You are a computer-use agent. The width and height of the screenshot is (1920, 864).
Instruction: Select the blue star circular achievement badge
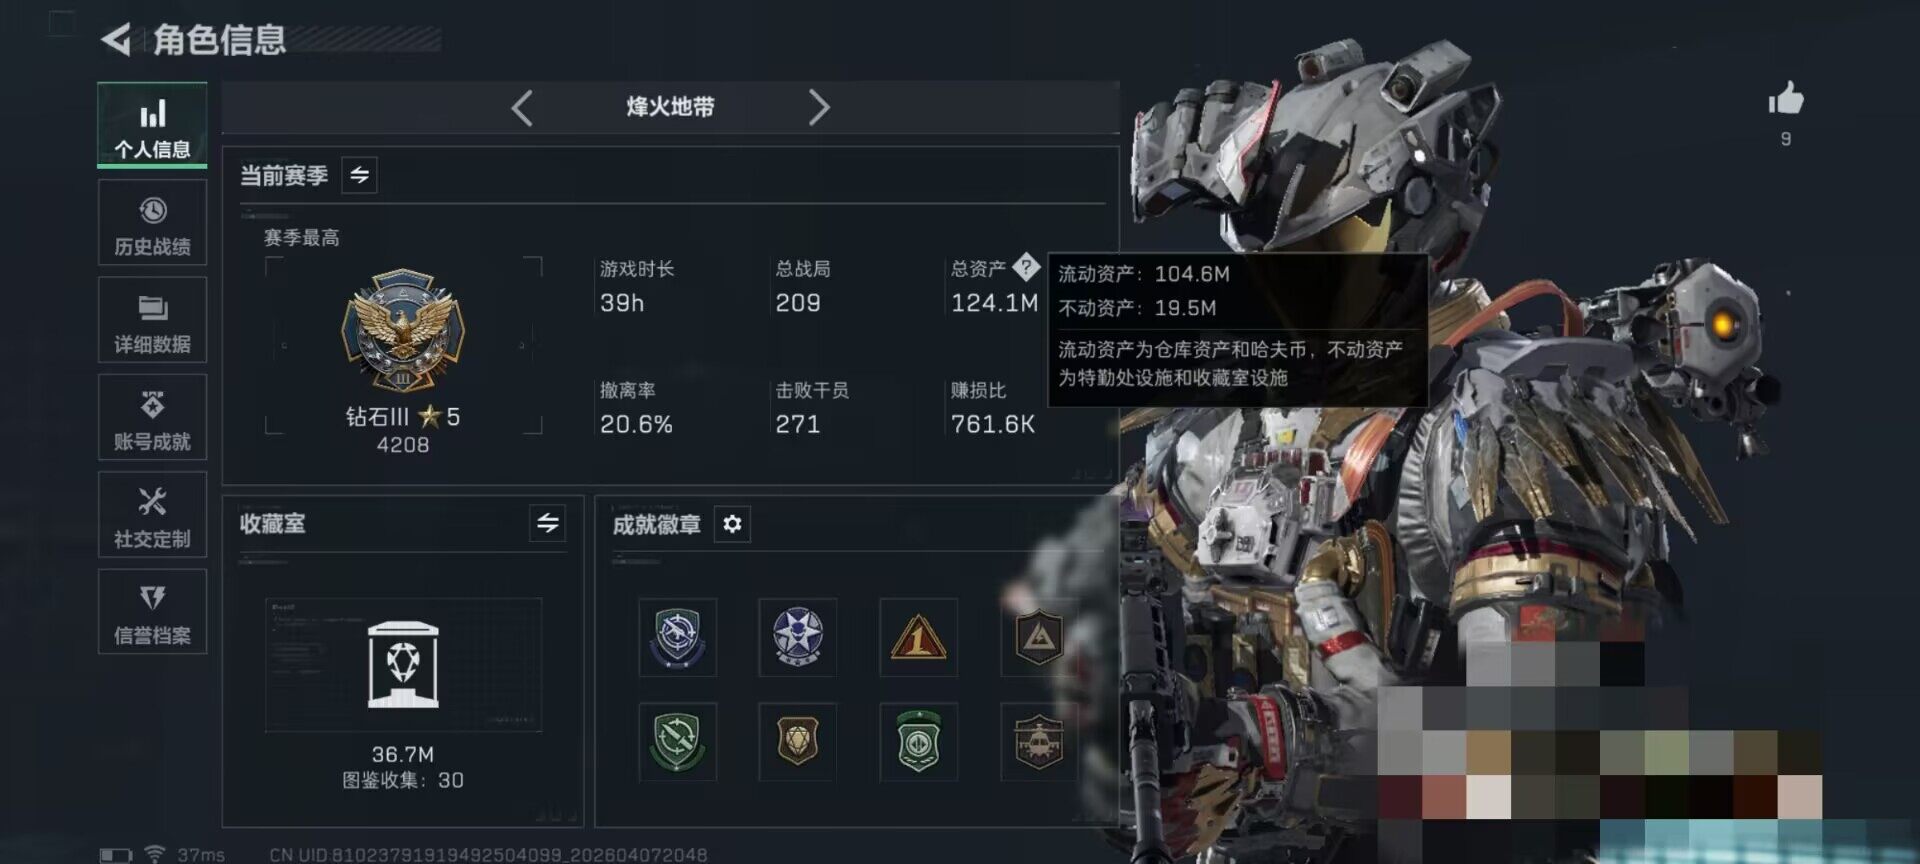click(x=798, y=638)
